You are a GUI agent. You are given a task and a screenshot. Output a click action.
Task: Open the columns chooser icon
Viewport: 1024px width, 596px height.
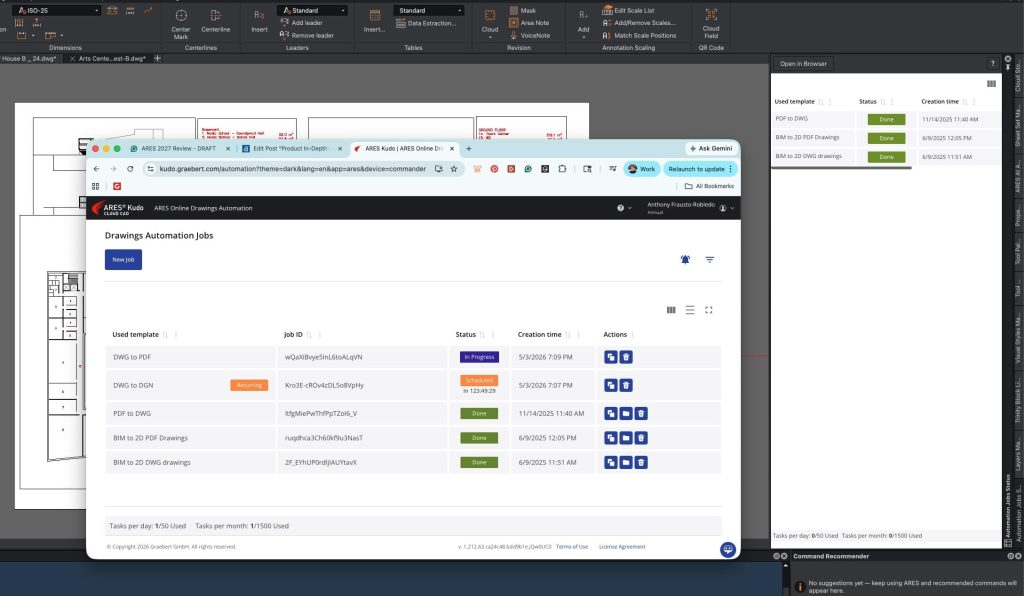point(671,310)
